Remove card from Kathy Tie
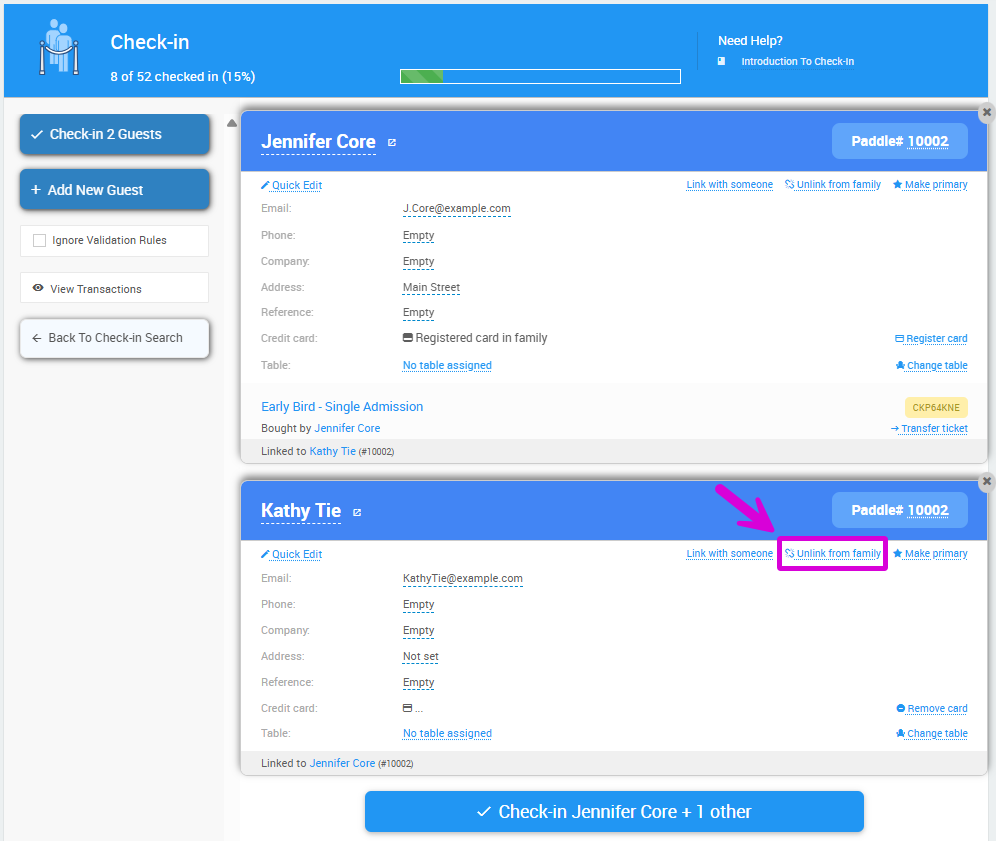Viewport: 996px width, 841px height. coord(931,709)
